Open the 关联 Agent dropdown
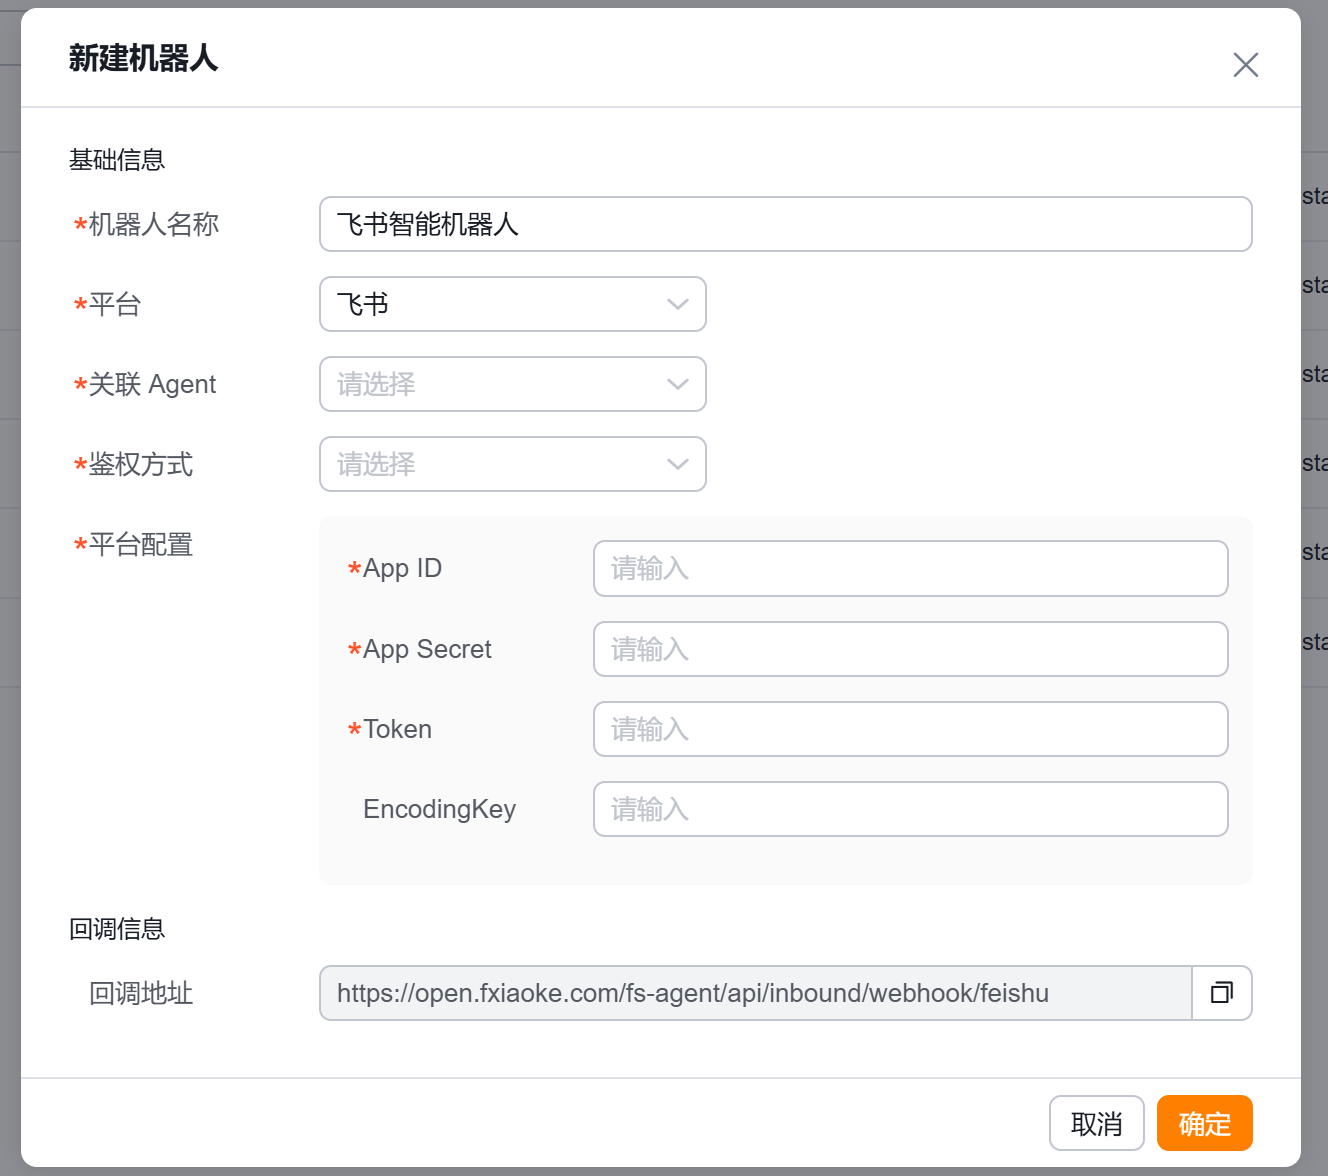 tap(513, 384)
